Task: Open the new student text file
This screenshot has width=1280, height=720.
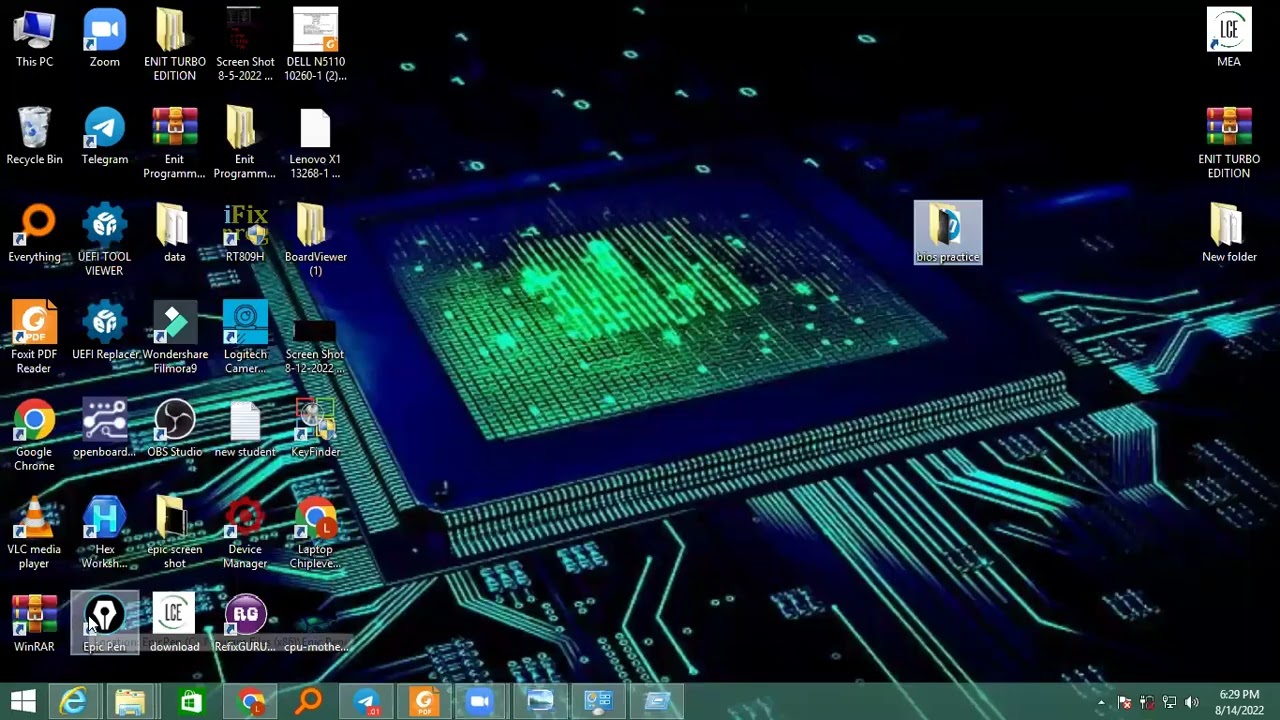Action: (x=245, y=429)
